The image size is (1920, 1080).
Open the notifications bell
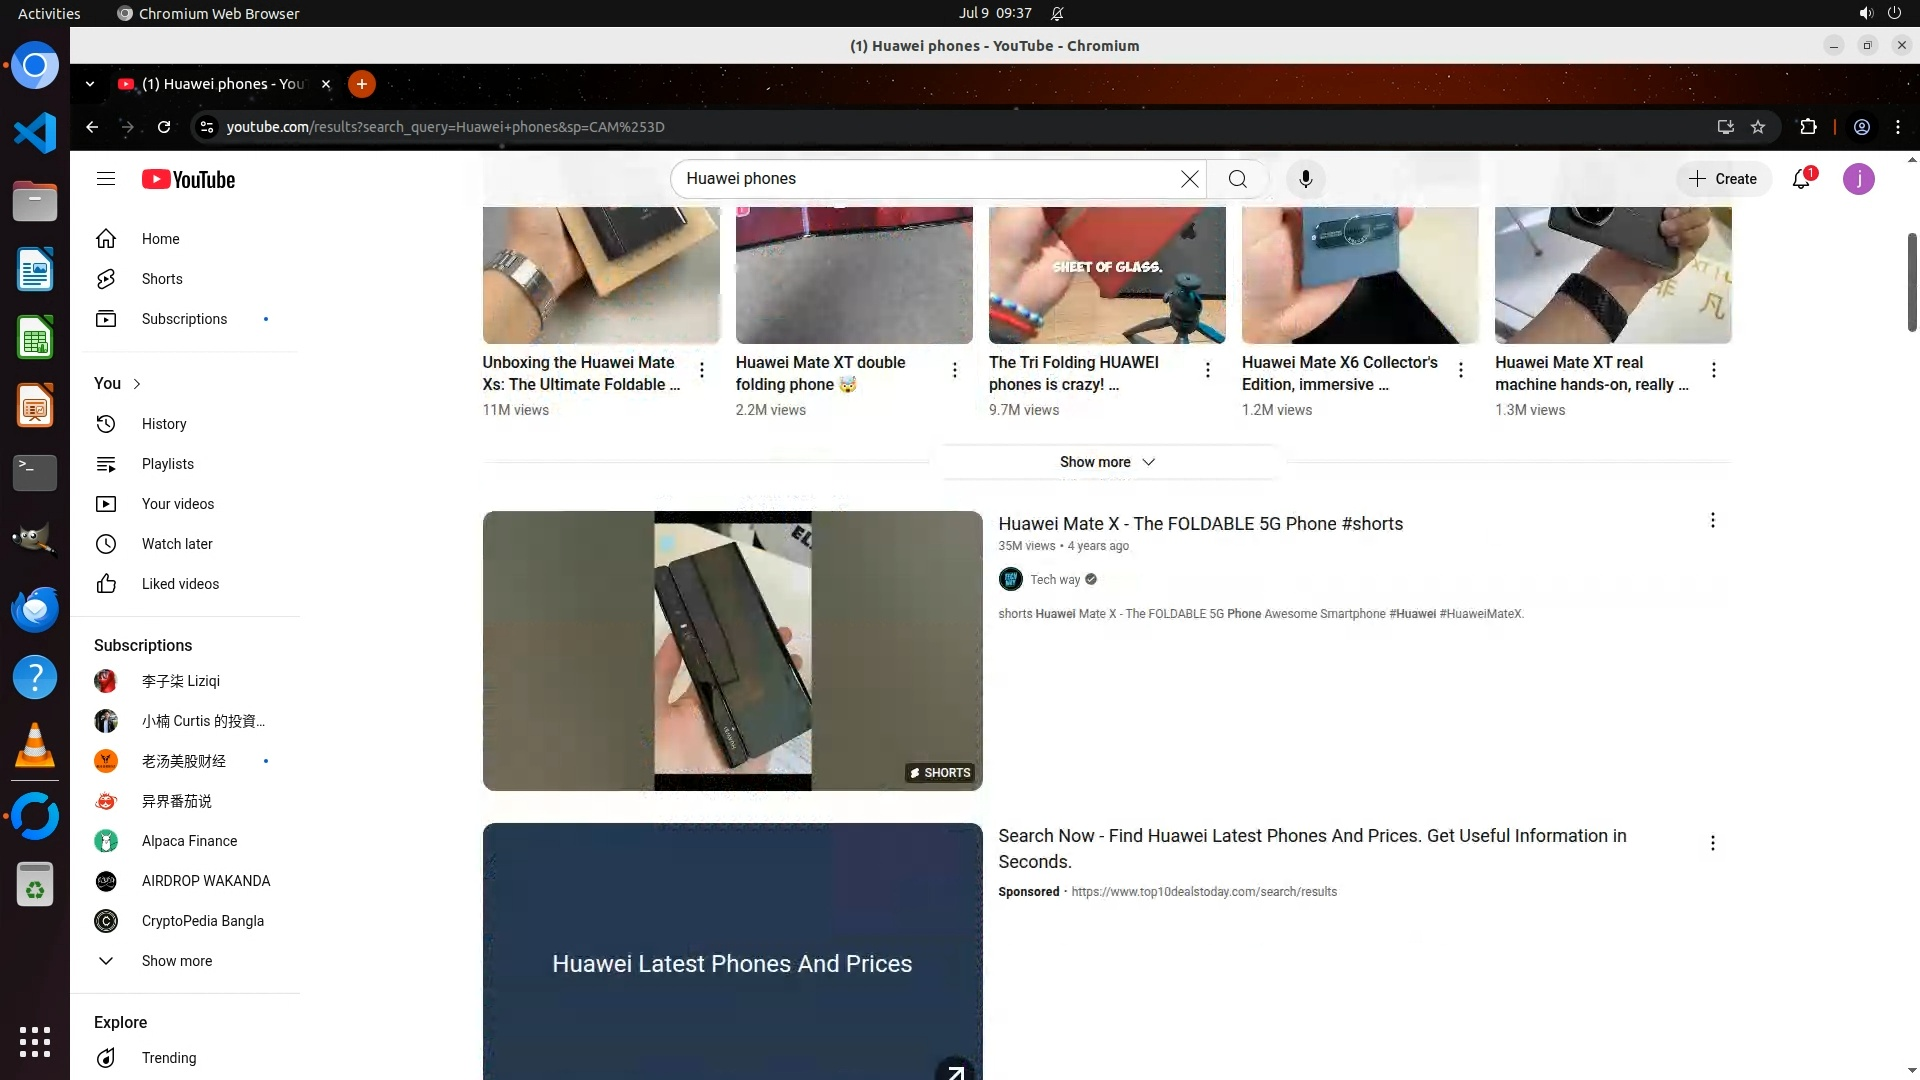click(x=1801, y=179)
